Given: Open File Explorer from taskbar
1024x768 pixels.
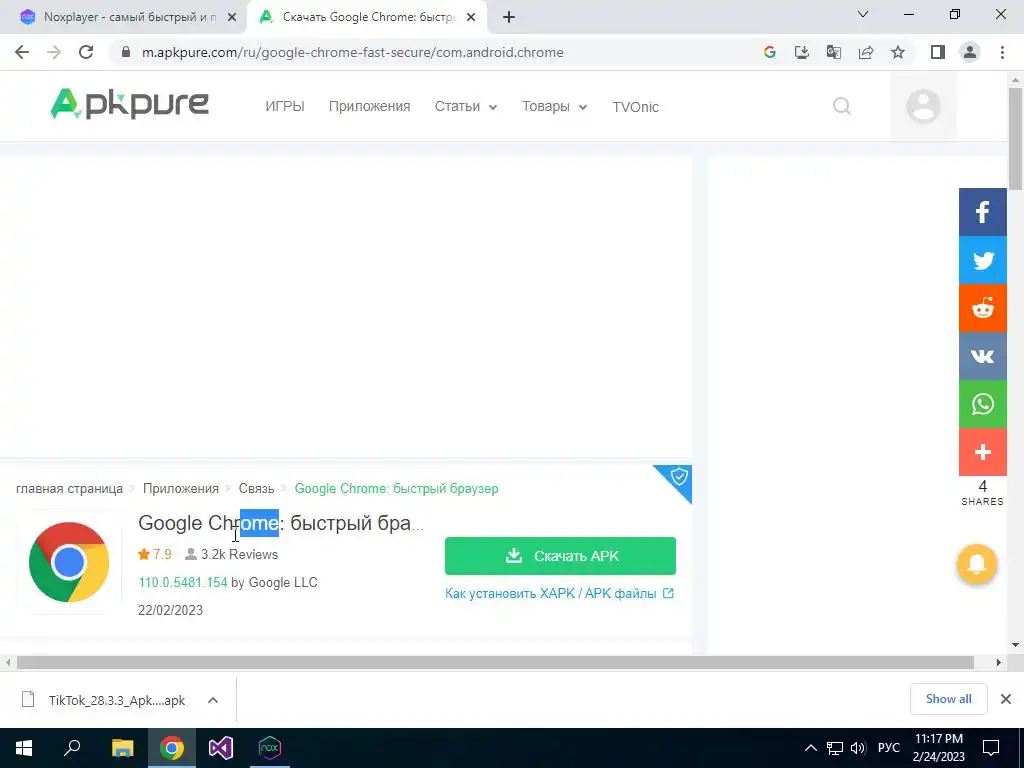Looking at the screenshot, I should [122, 748].
